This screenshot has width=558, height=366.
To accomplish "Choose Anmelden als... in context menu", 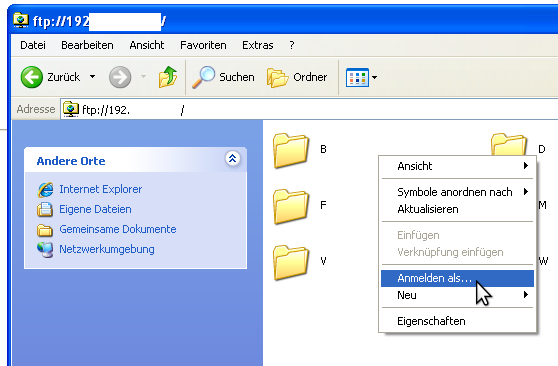I will [457, 278].
